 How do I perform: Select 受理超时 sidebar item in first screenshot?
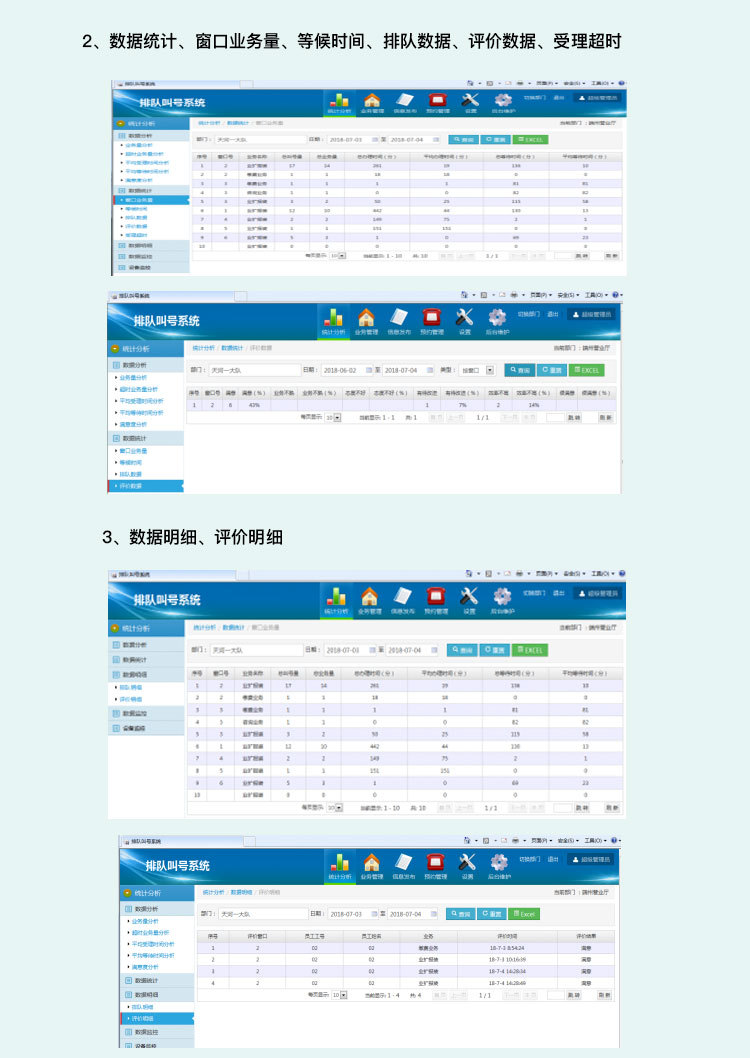pos(136,235)
